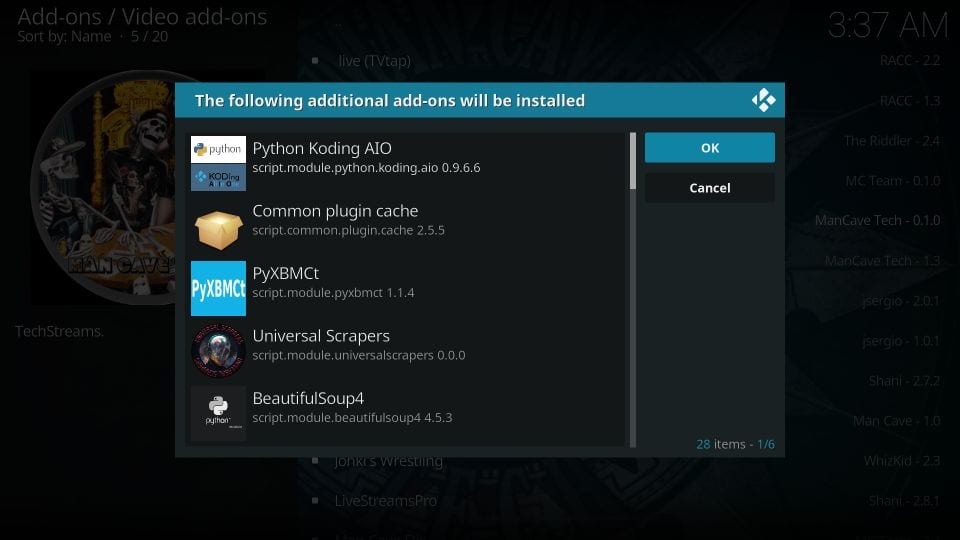Click jsergio - 2.0.1 label
Viewport: 960px width, 540px height.
pos(901,301)
